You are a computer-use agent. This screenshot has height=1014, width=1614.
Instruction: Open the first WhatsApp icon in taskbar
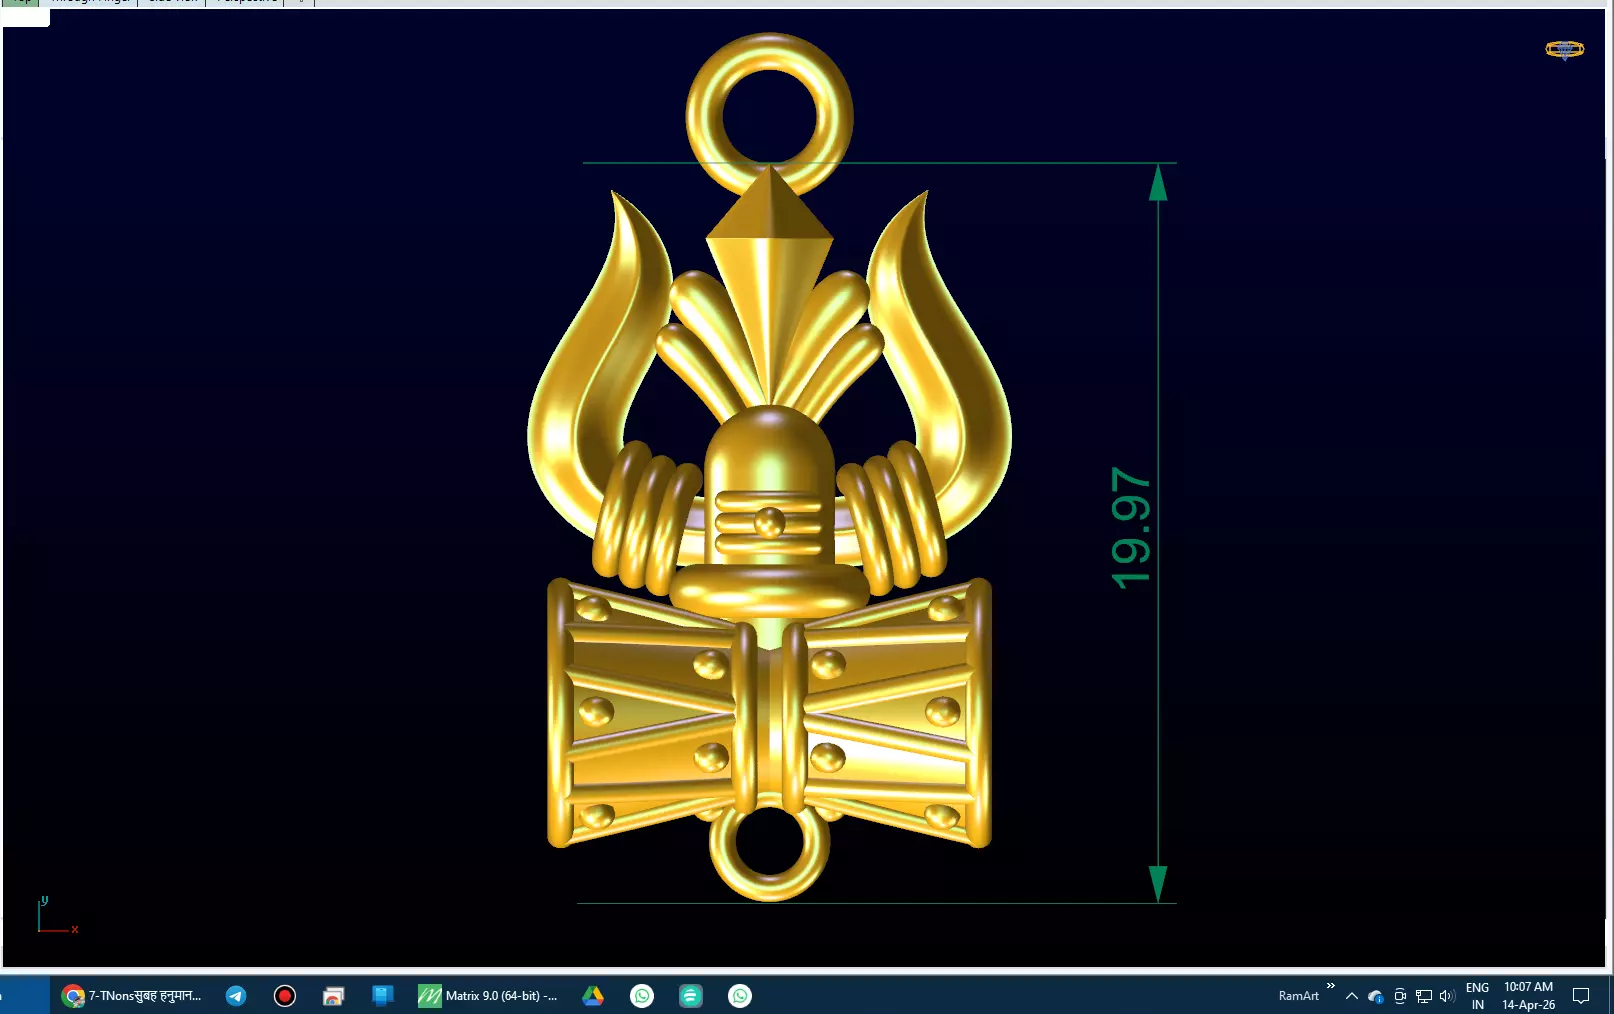(x=642, y=995)
